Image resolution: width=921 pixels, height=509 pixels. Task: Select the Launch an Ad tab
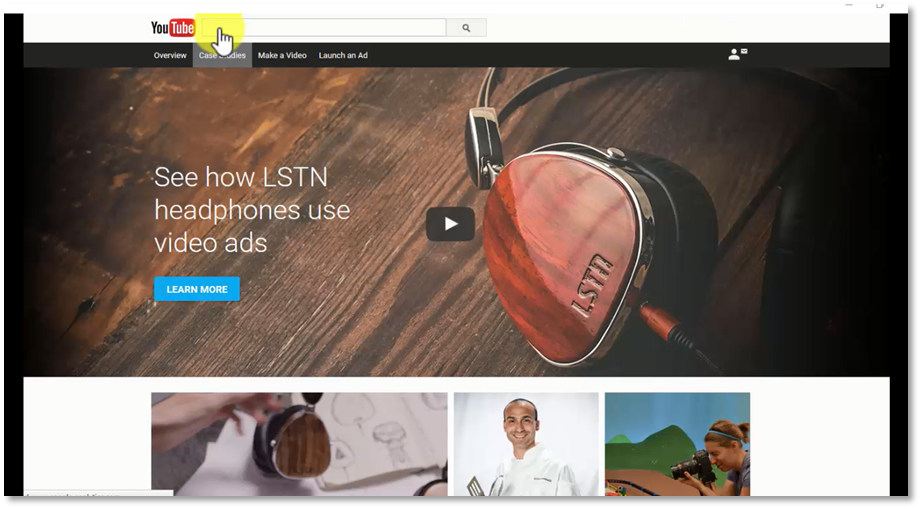pos(343,55)
